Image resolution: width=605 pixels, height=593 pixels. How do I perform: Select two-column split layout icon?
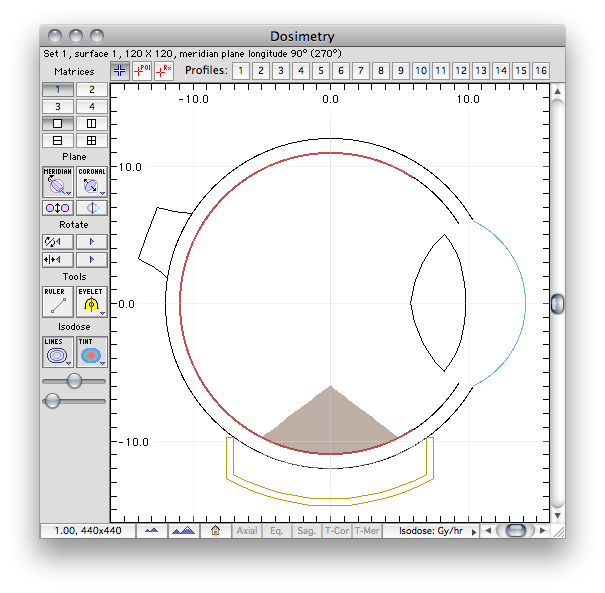(x=91, y=123)
